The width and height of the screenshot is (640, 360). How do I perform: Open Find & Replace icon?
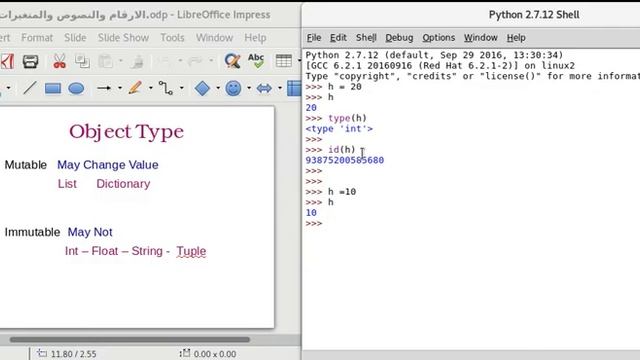pyautogui.click(x=232, y=61)
